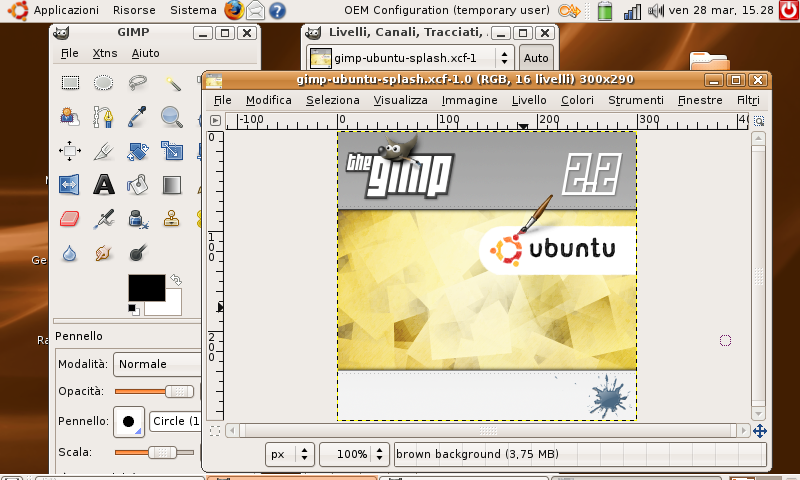
Task: Open the Xtns menu in GIMP toolbox
Action: (105, 53)
